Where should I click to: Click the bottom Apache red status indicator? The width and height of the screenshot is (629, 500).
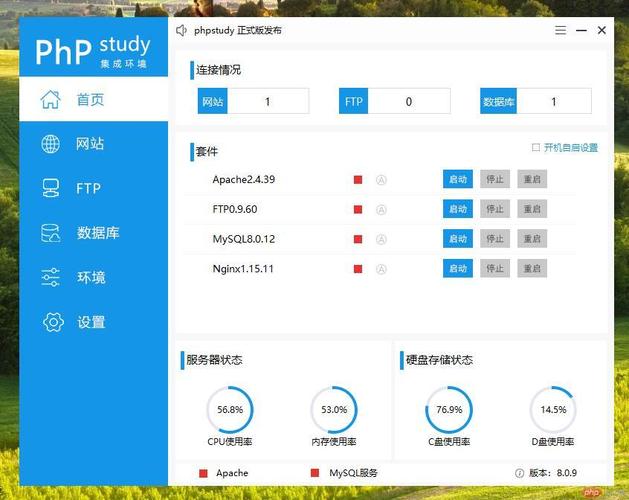pos(203,474)
